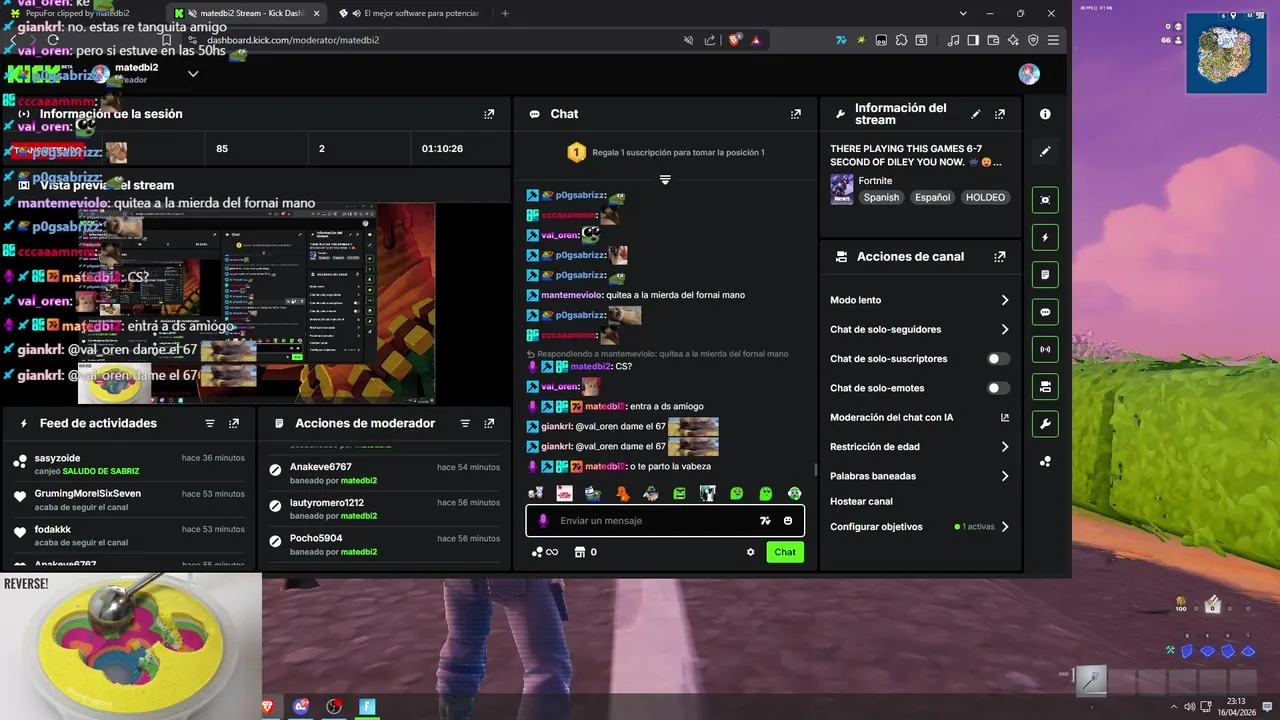Click GrumingMorelSixSeven in the activity feed
Screen dimensions: 1280x720
(88, 494)
